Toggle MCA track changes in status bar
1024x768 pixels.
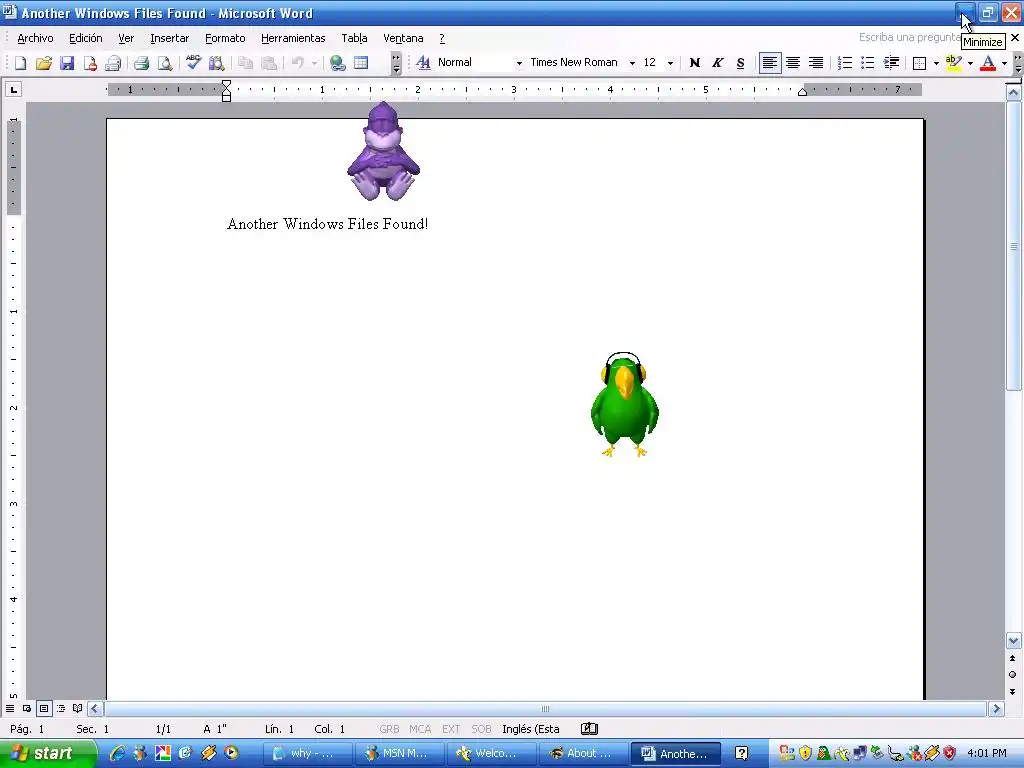point(420,729)
